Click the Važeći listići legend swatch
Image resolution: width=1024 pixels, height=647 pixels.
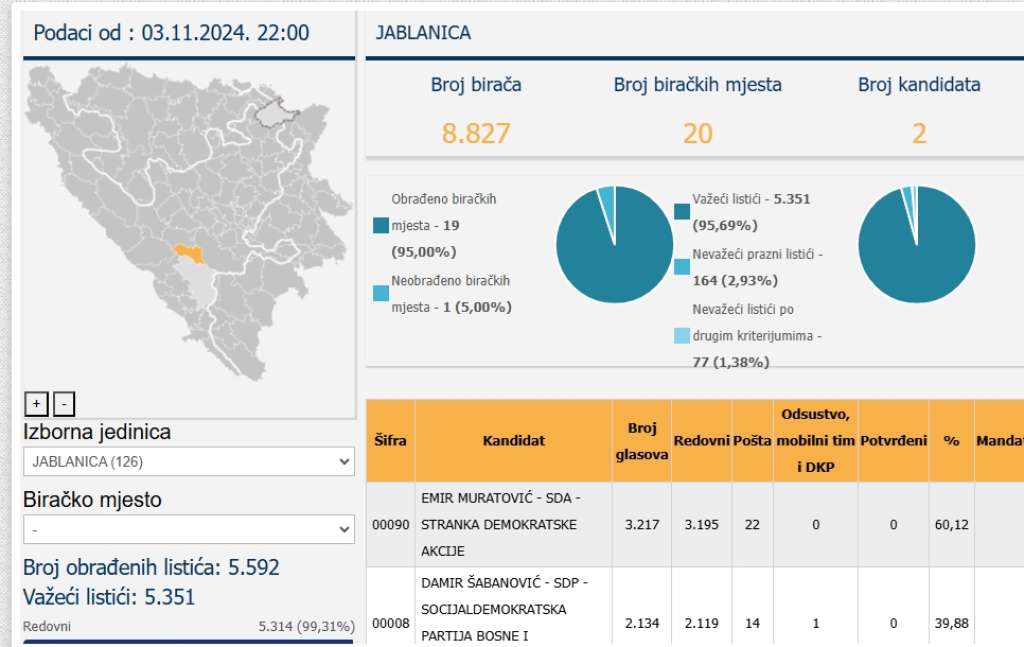[682, 211]
